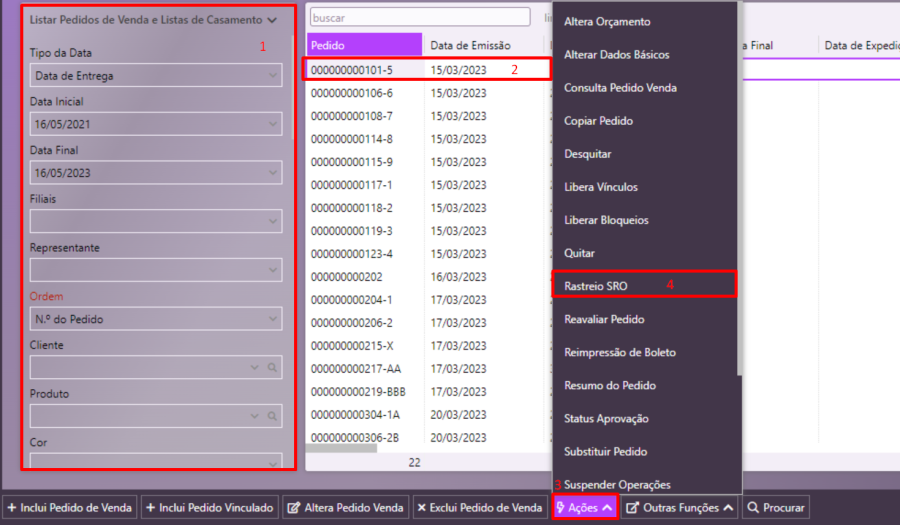Click the 16/03/2023 emission date cell

[x=458, y=277]
